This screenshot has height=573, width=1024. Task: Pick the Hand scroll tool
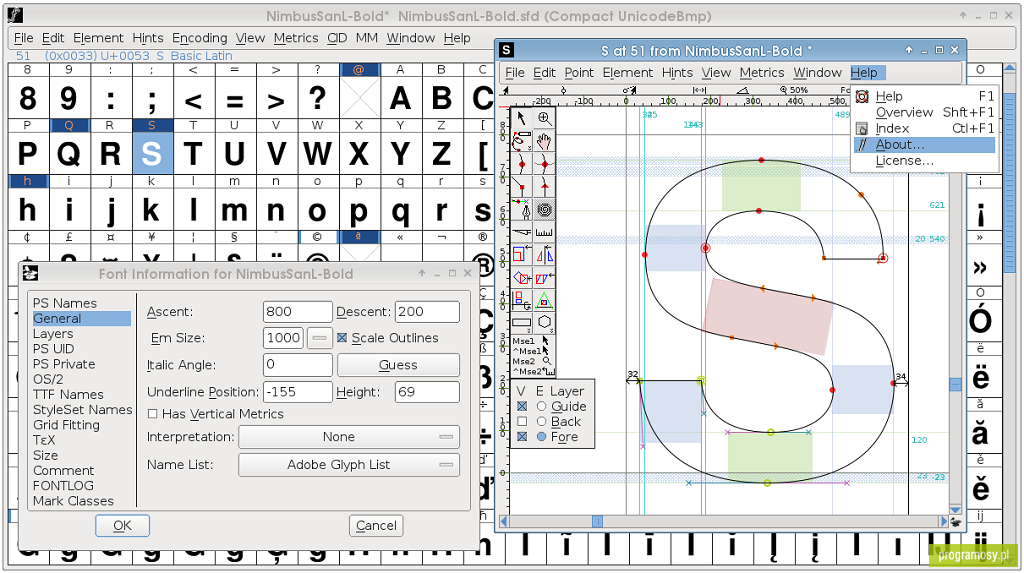(544, 140)
